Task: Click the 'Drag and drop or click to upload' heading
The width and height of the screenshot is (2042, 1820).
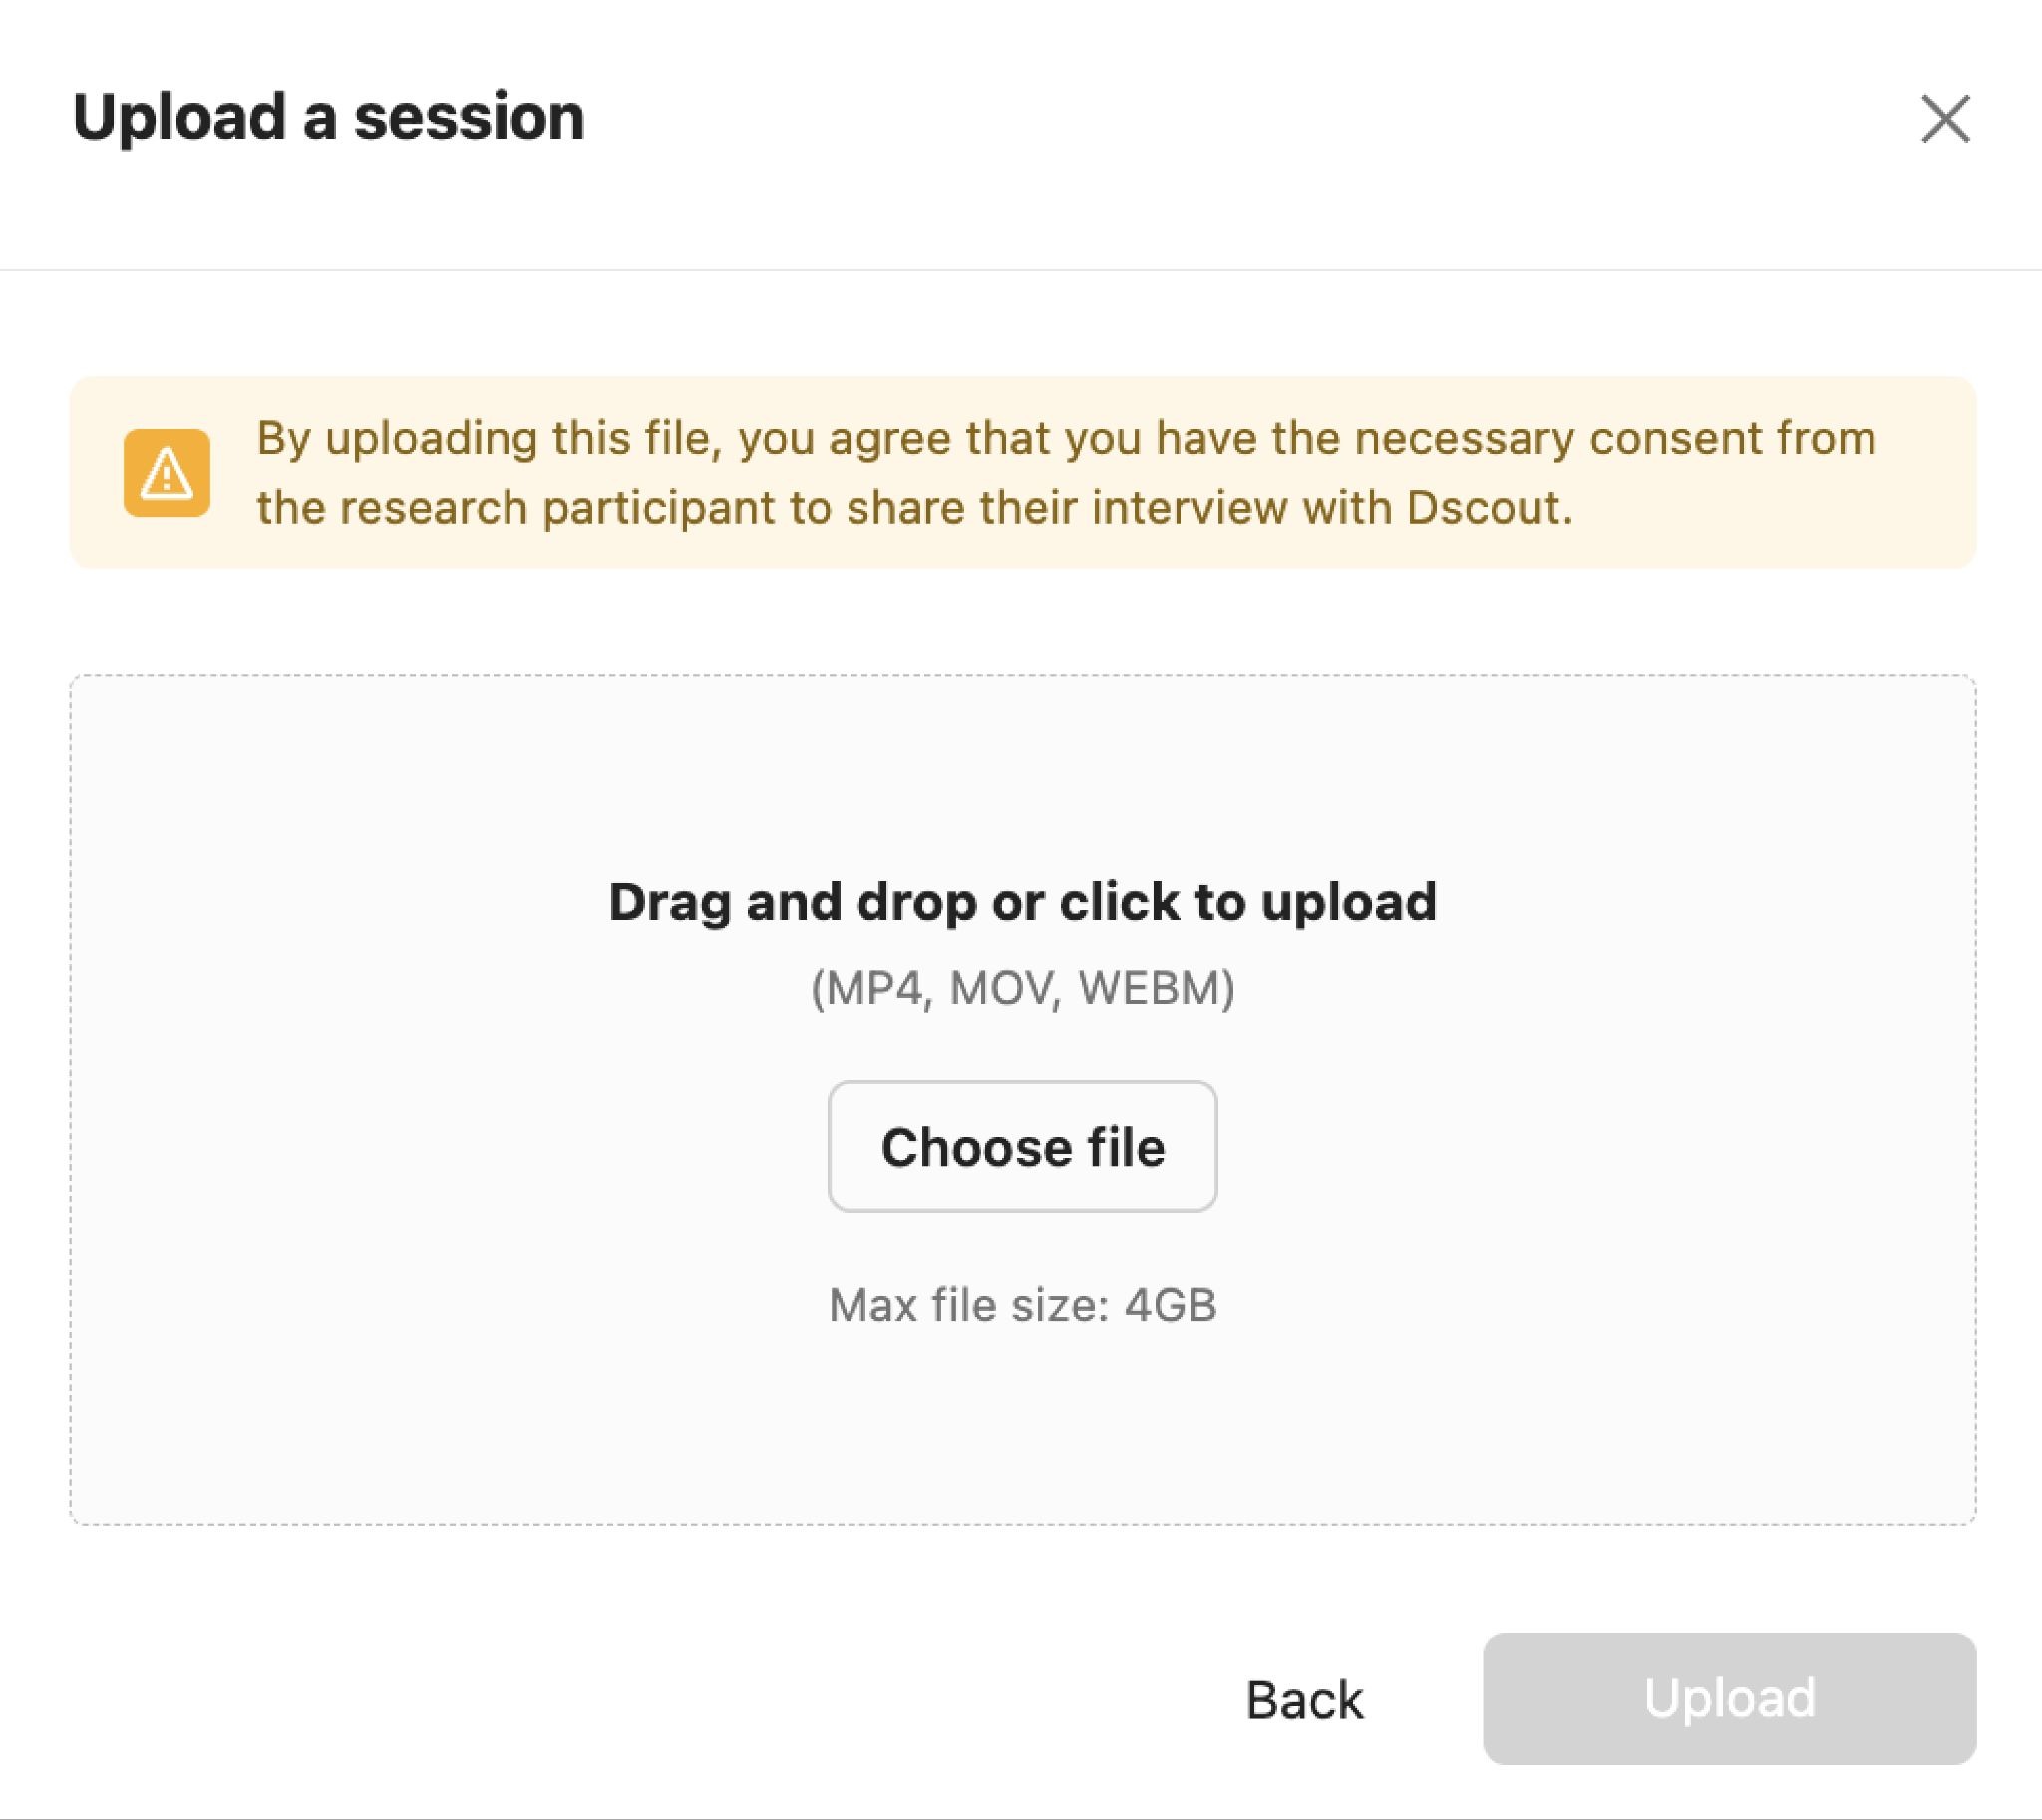Action: (x=1022, y=902)
